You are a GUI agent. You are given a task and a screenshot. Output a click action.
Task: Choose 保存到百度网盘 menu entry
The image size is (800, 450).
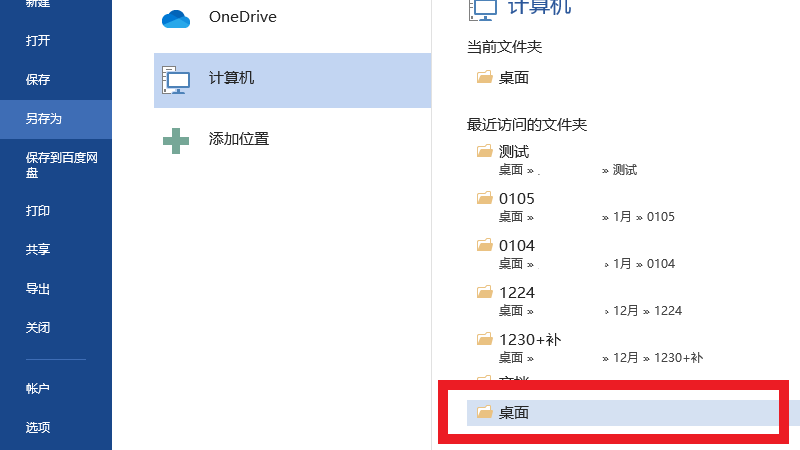coord(54,165)
